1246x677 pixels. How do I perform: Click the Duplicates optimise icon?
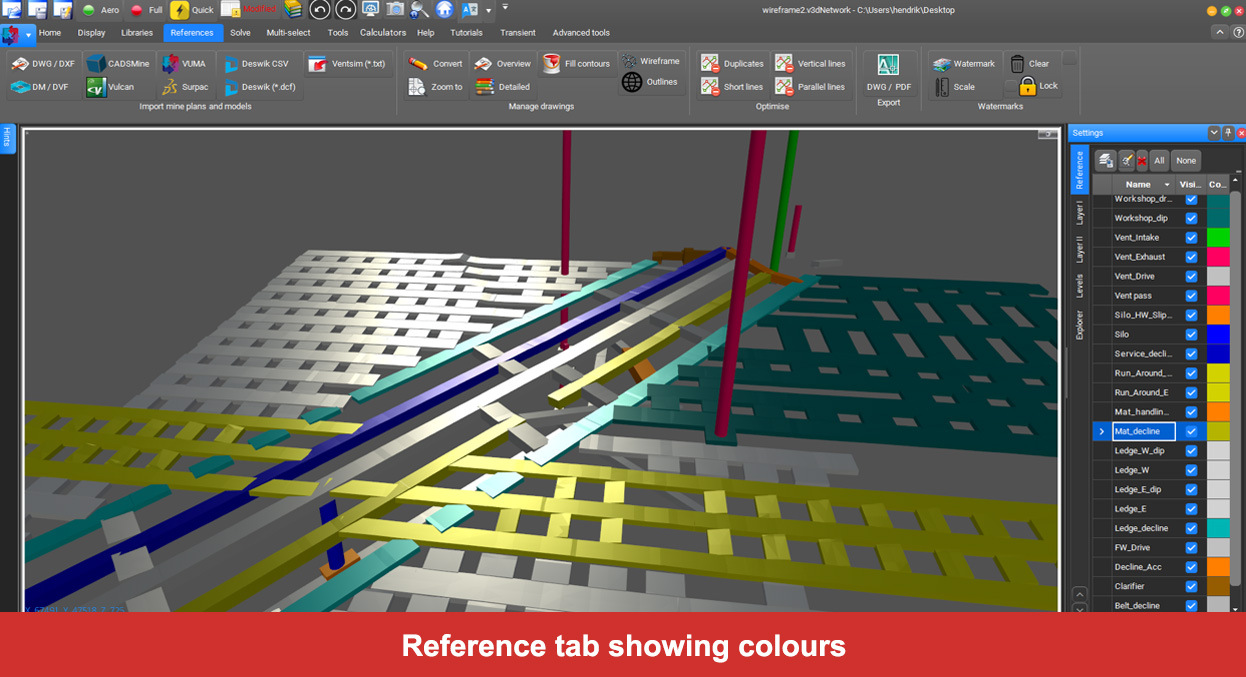click(x=710, y=64)
